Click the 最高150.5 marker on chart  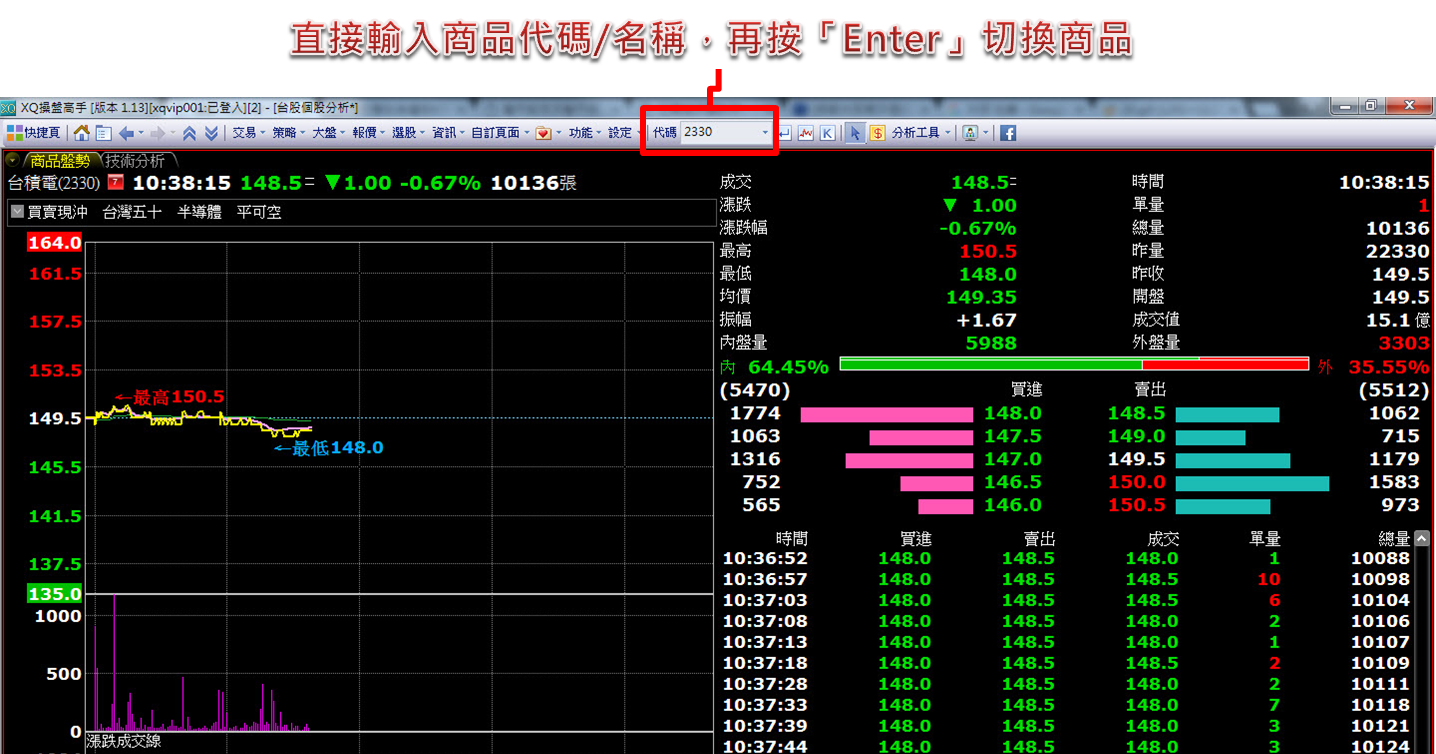(x=168, y=397)
